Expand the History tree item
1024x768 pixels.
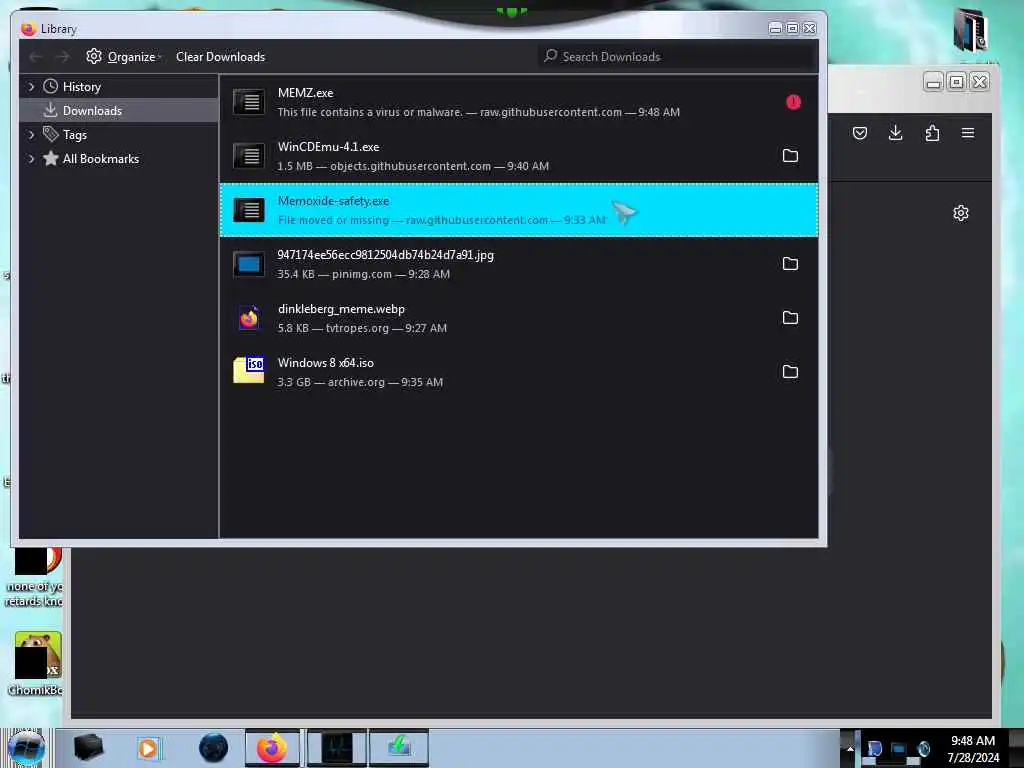(x=31, y=86)
